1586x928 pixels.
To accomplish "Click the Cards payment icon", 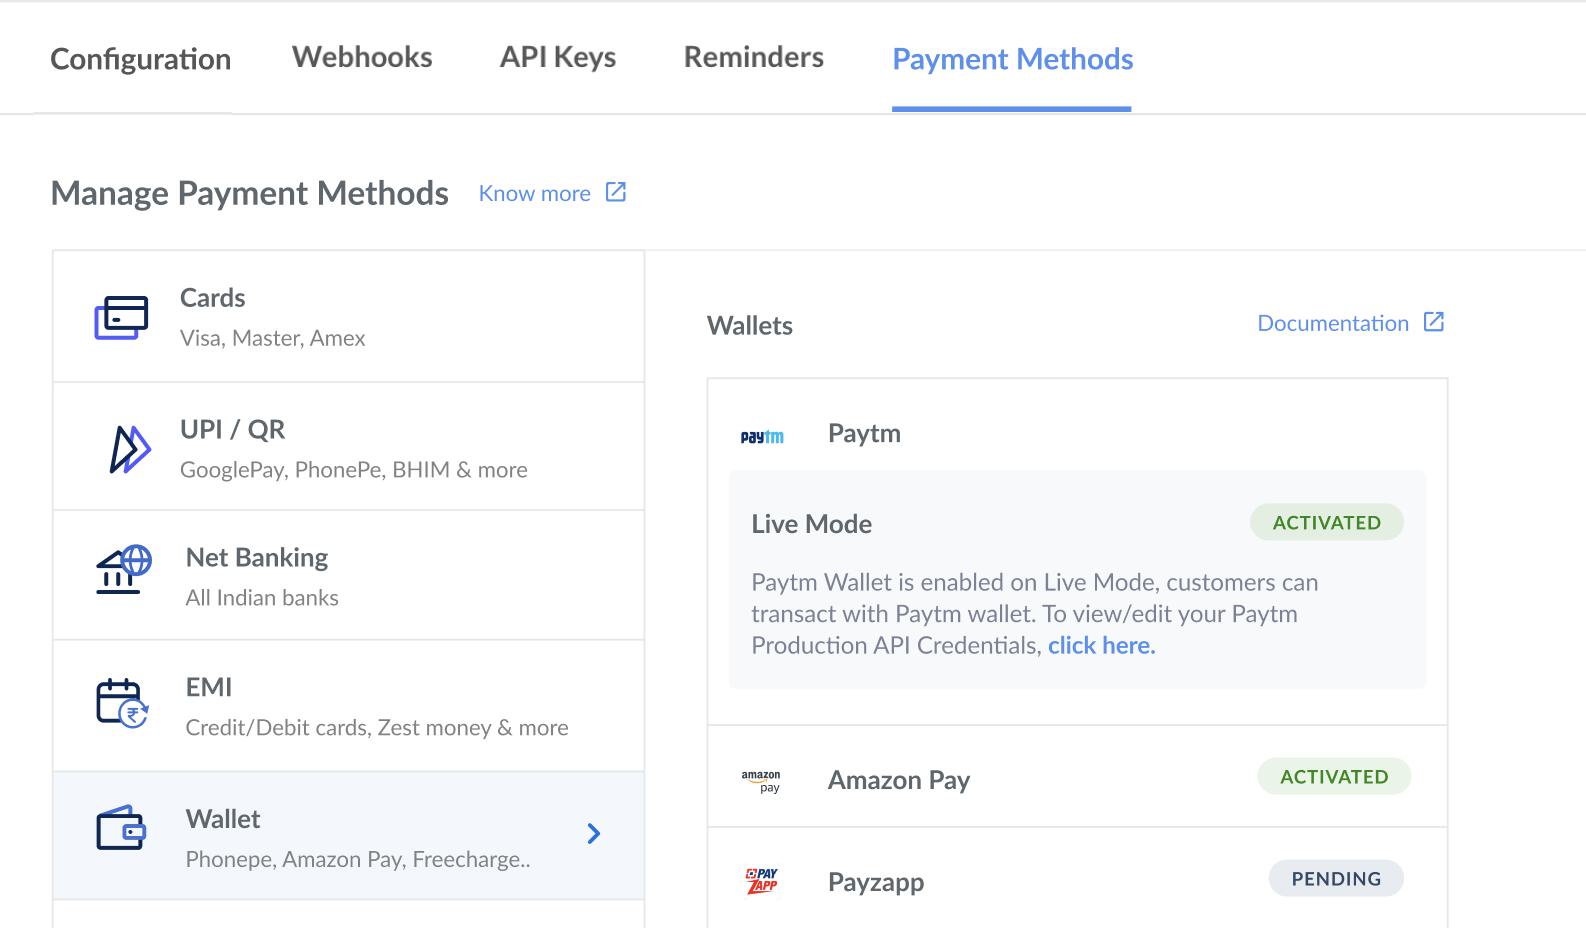I will click(x=121, y=317).
